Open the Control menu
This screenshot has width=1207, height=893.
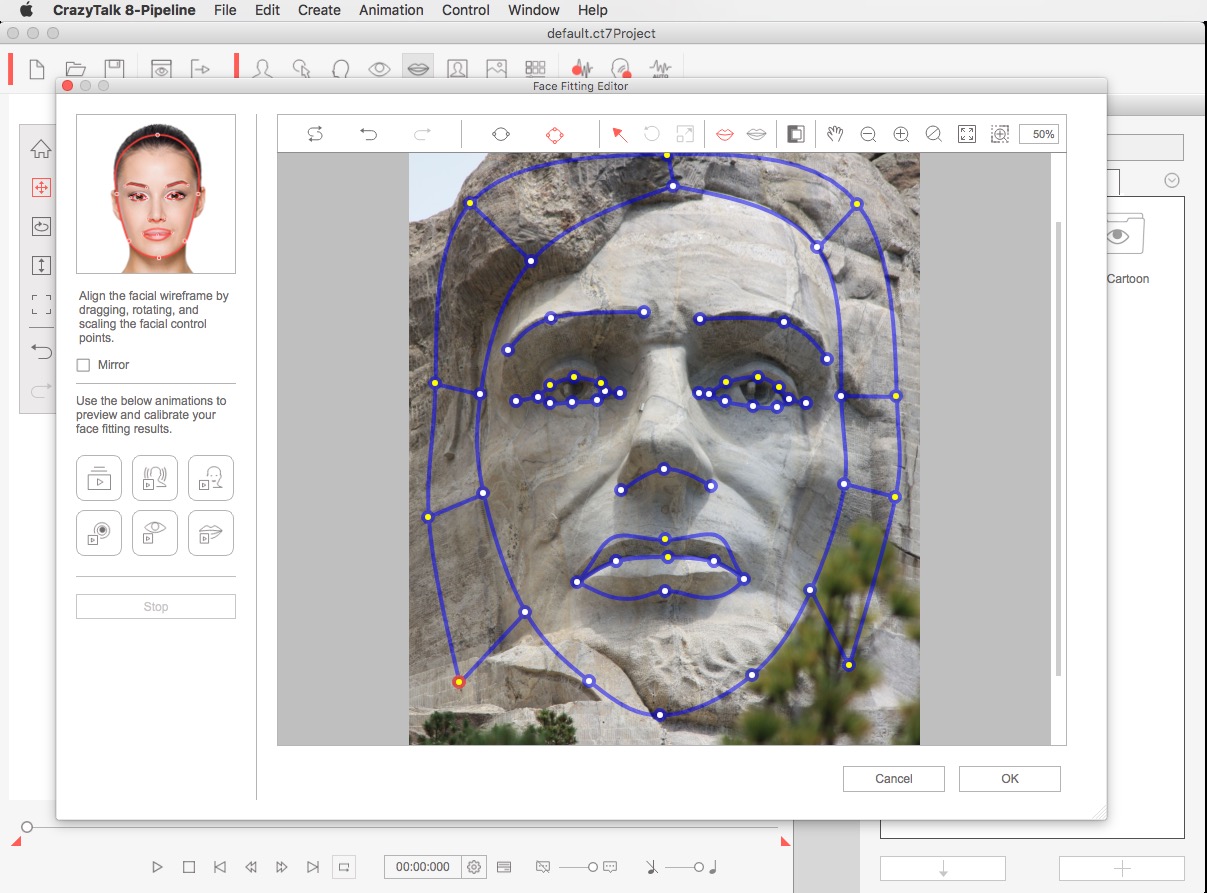click(x=466, y=10)
